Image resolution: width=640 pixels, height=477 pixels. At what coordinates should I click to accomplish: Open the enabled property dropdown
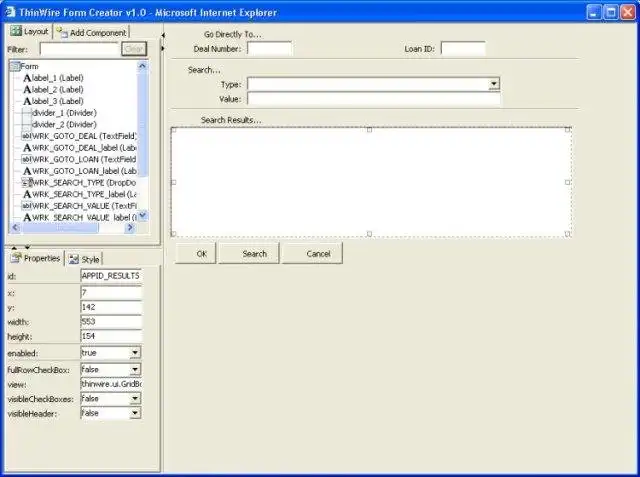pos(135,353)
